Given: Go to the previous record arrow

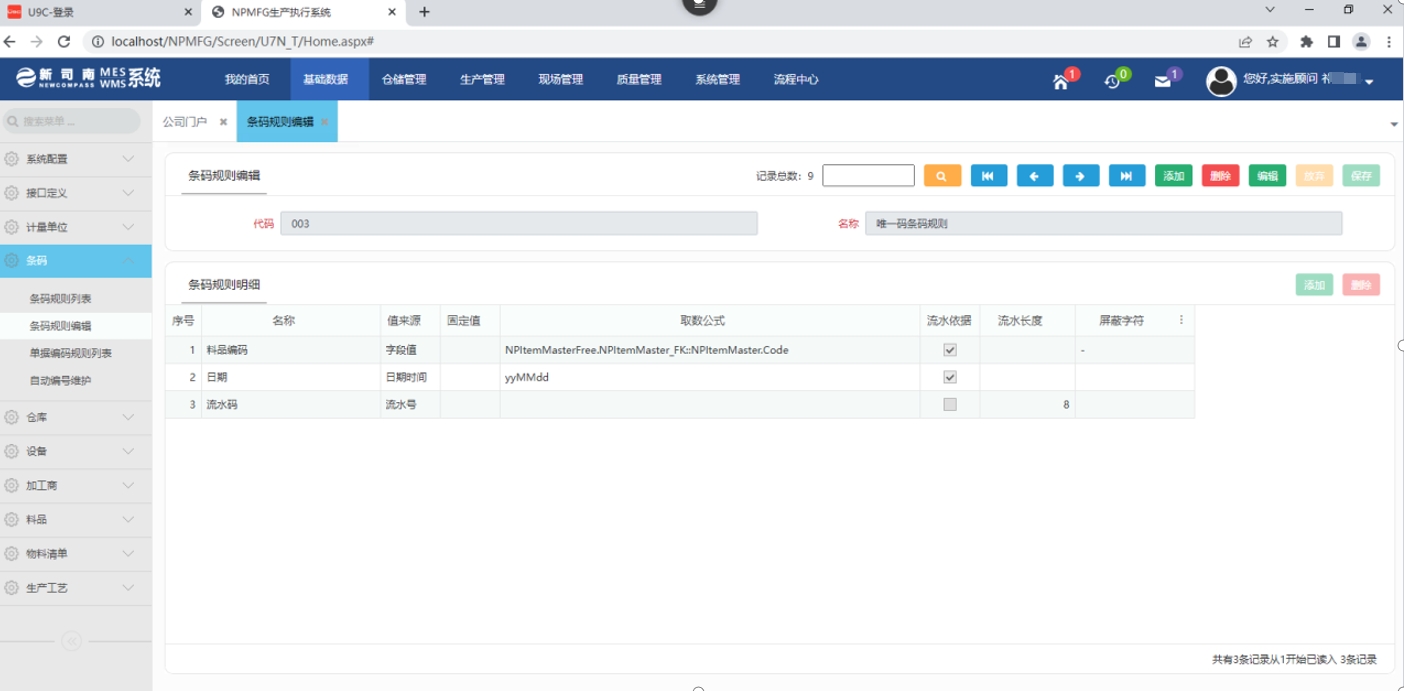Looking at the screenshot, I should (x=1035, y=176).
